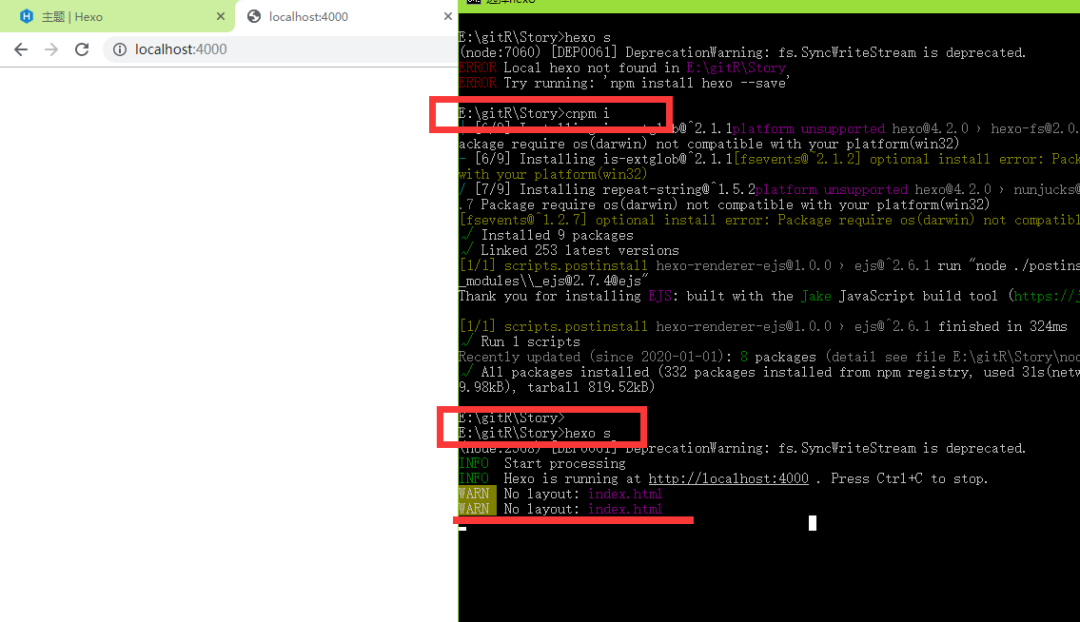Select the localhost:4000 browser tab
This screenshot has width=1080, height=622.
tap(348, 17)
